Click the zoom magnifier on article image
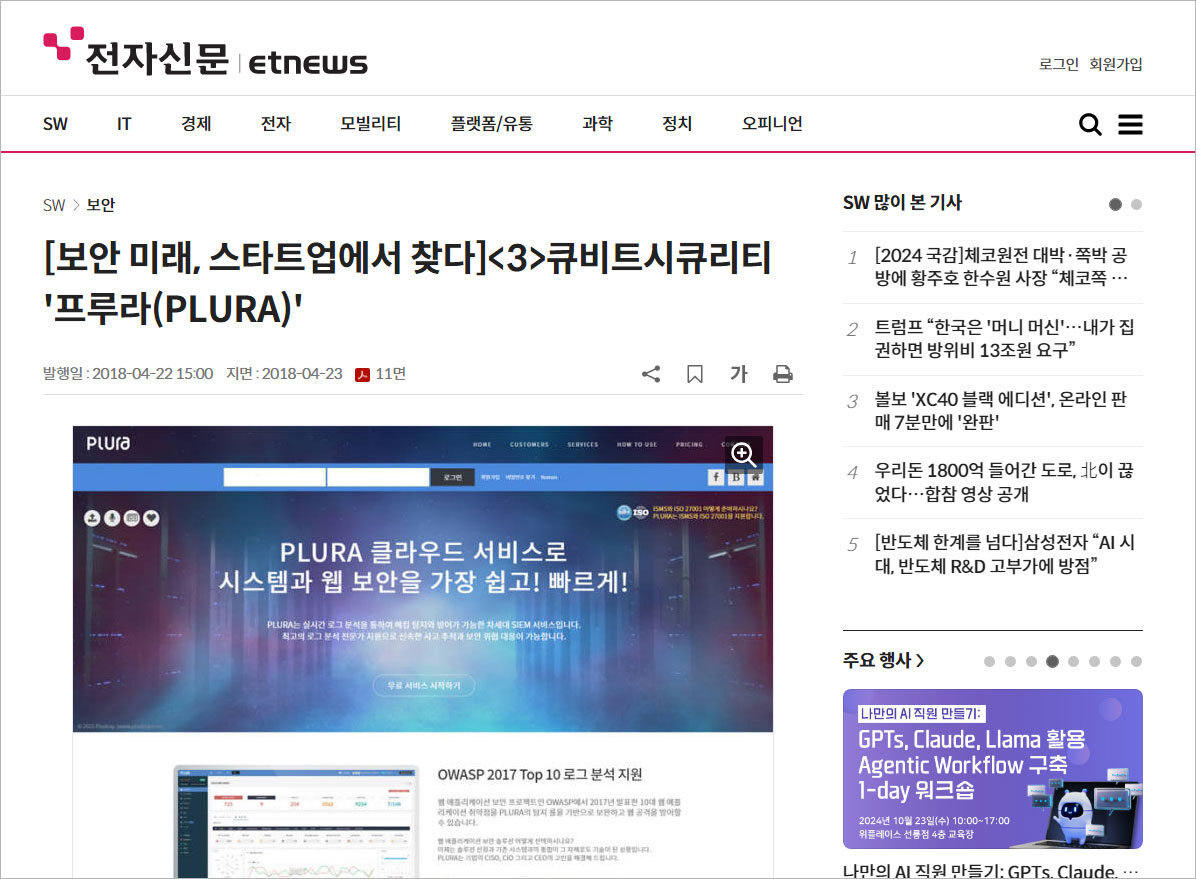1196x879 pixels. click(743, 454)
